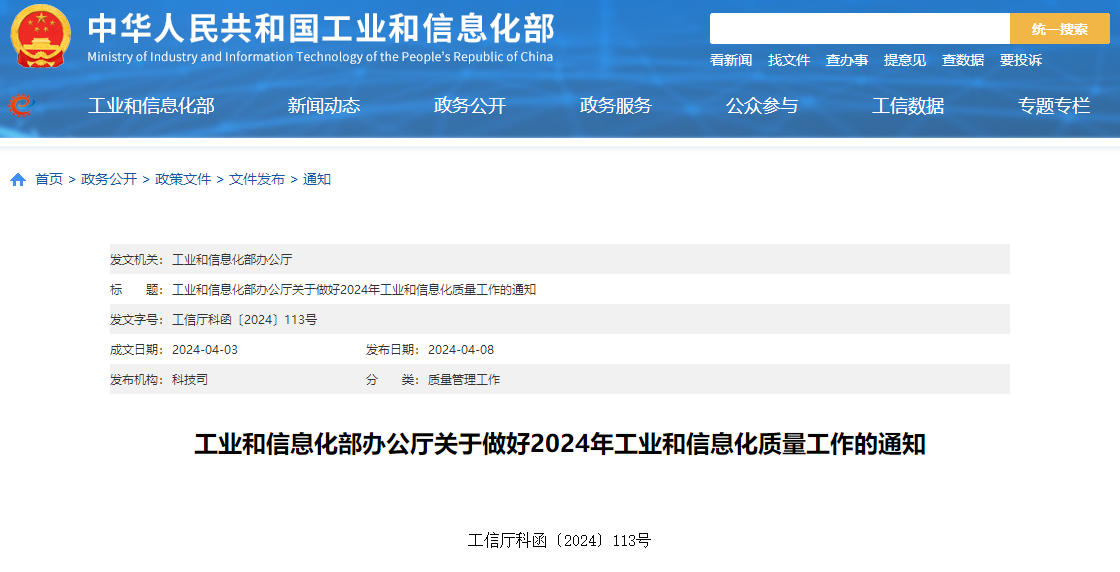Open the 找文件 quick link
Viewport: 1120px width, 572px height.
(x=789, y=60)
